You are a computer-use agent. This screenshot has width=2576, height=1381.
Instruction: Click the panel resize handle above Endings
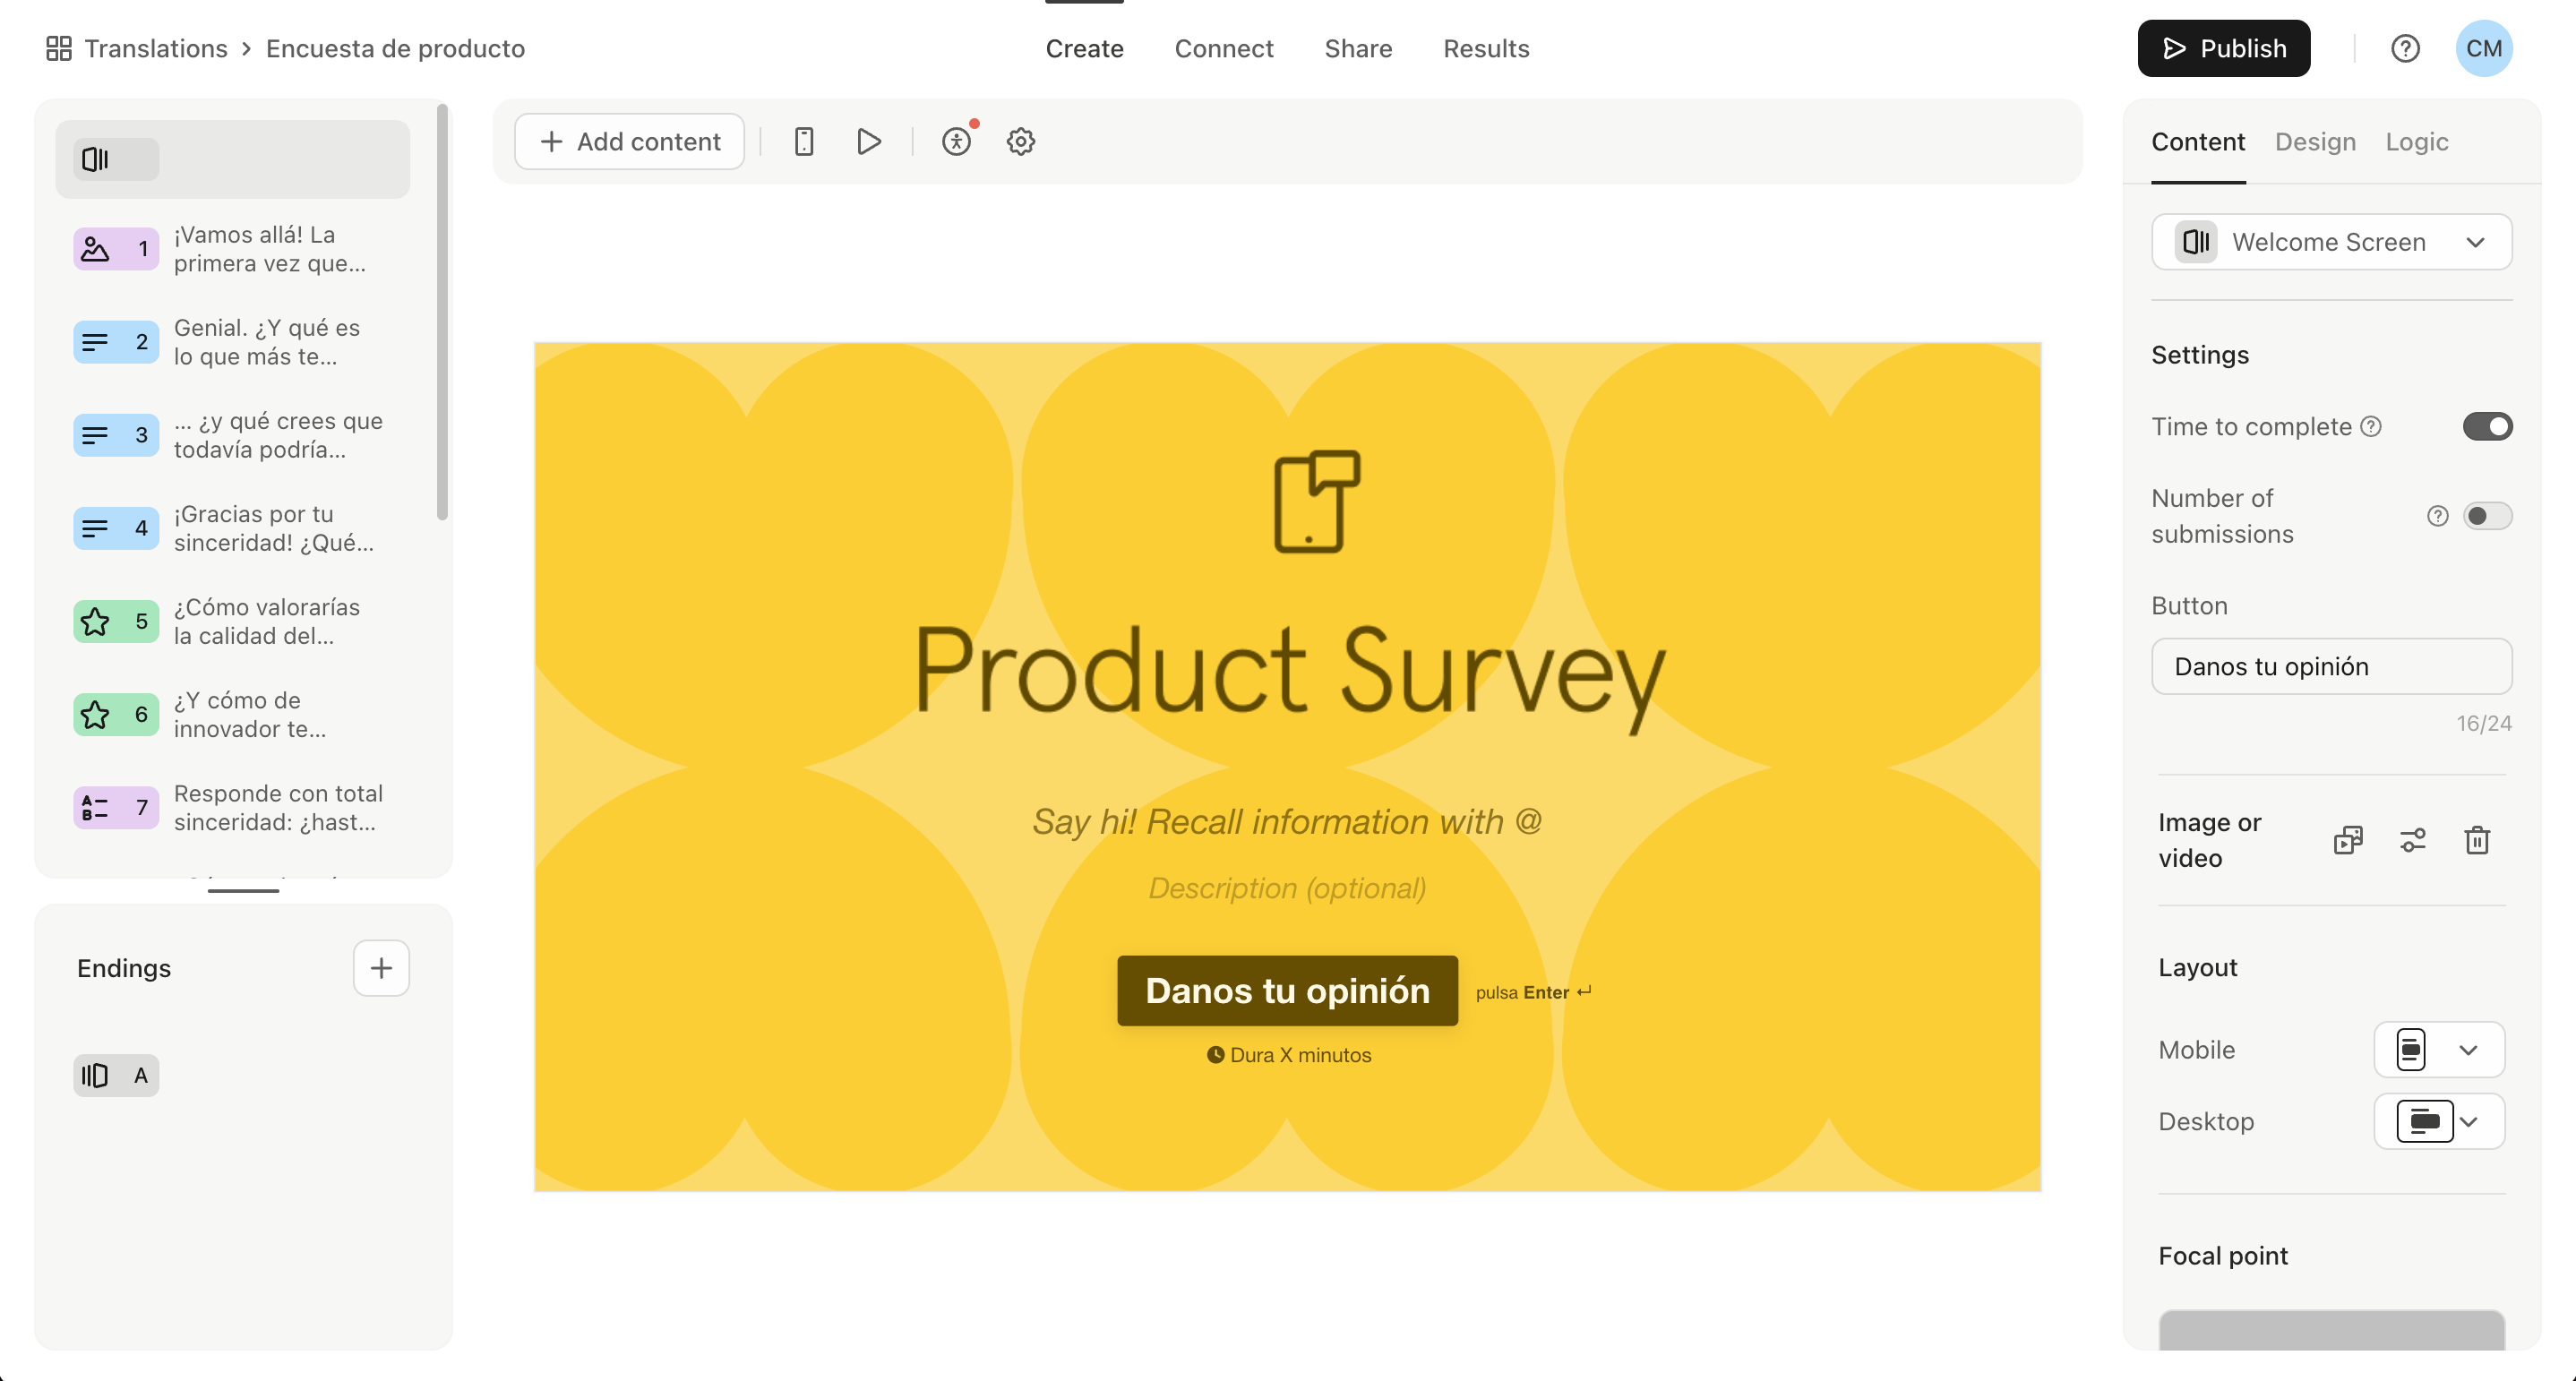(x=243, y=890)
